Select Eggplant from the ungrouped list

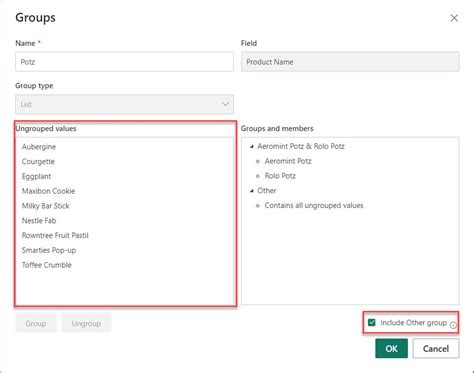pos(37,176)
